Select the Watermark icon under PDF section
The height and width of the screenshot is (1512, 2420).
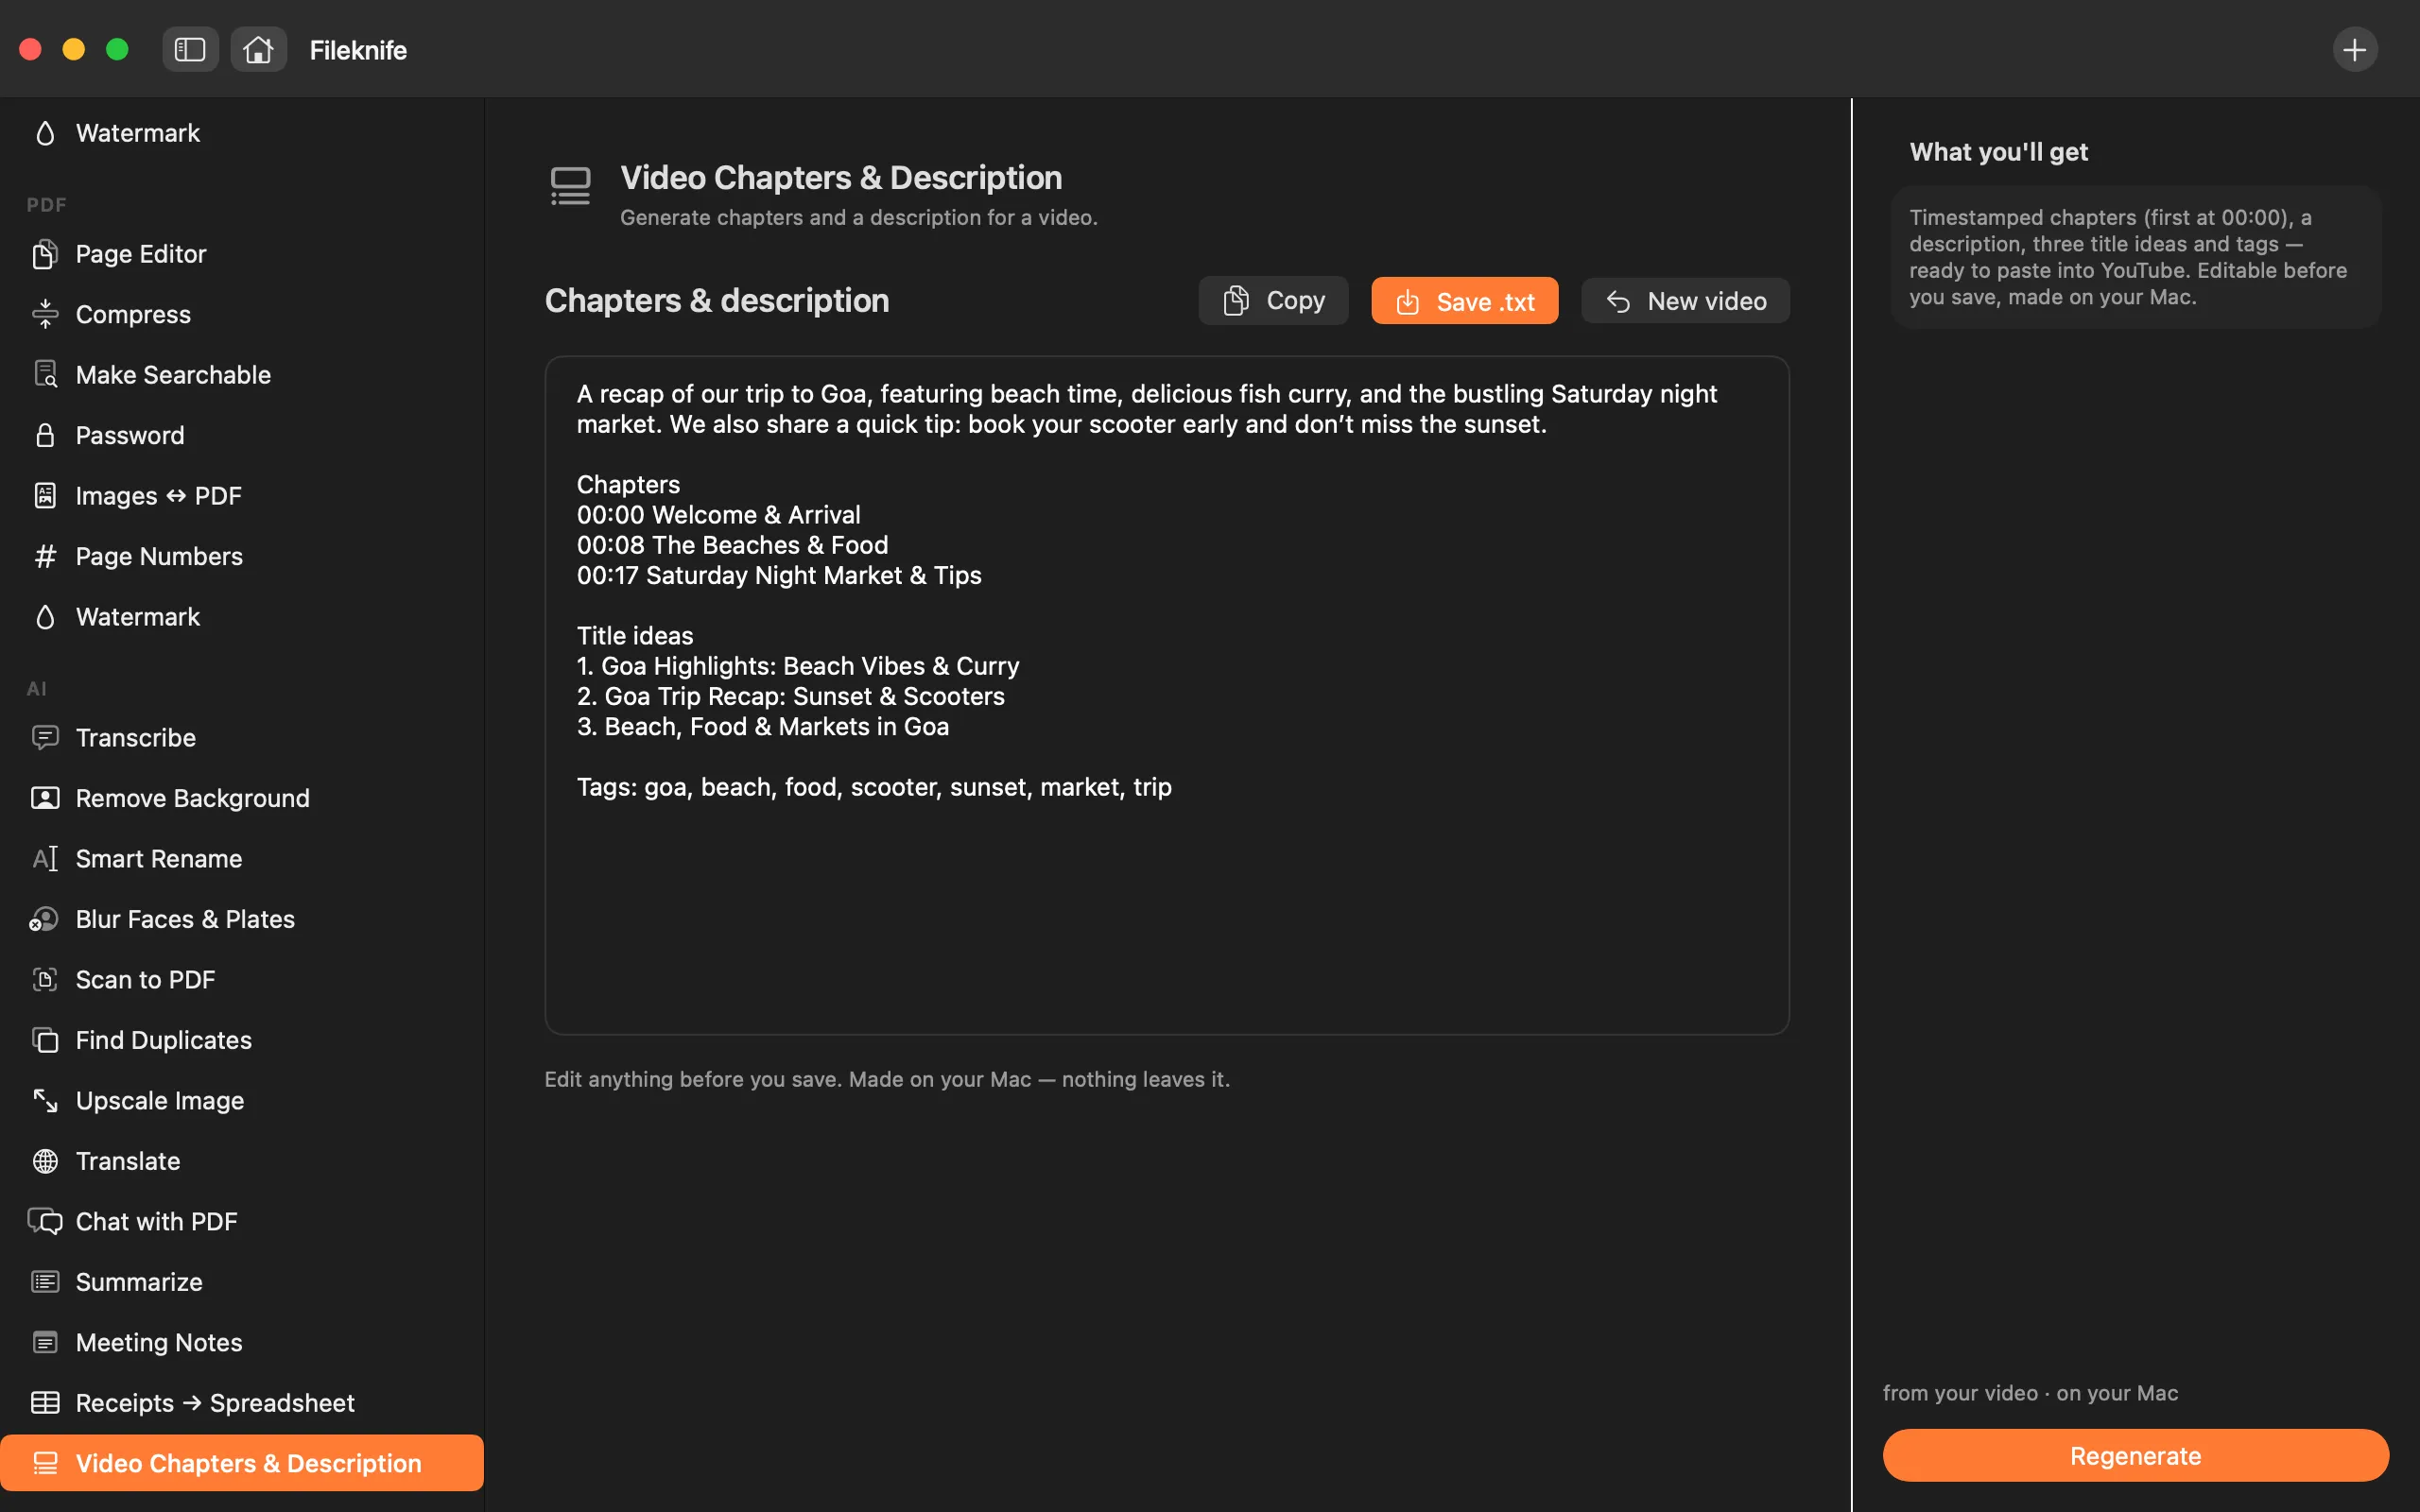(x=45, y=617)
